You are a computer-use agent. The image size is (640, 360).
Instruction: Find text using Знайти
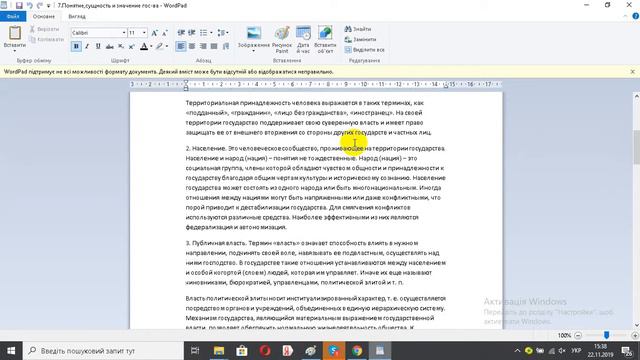point(358,29)
